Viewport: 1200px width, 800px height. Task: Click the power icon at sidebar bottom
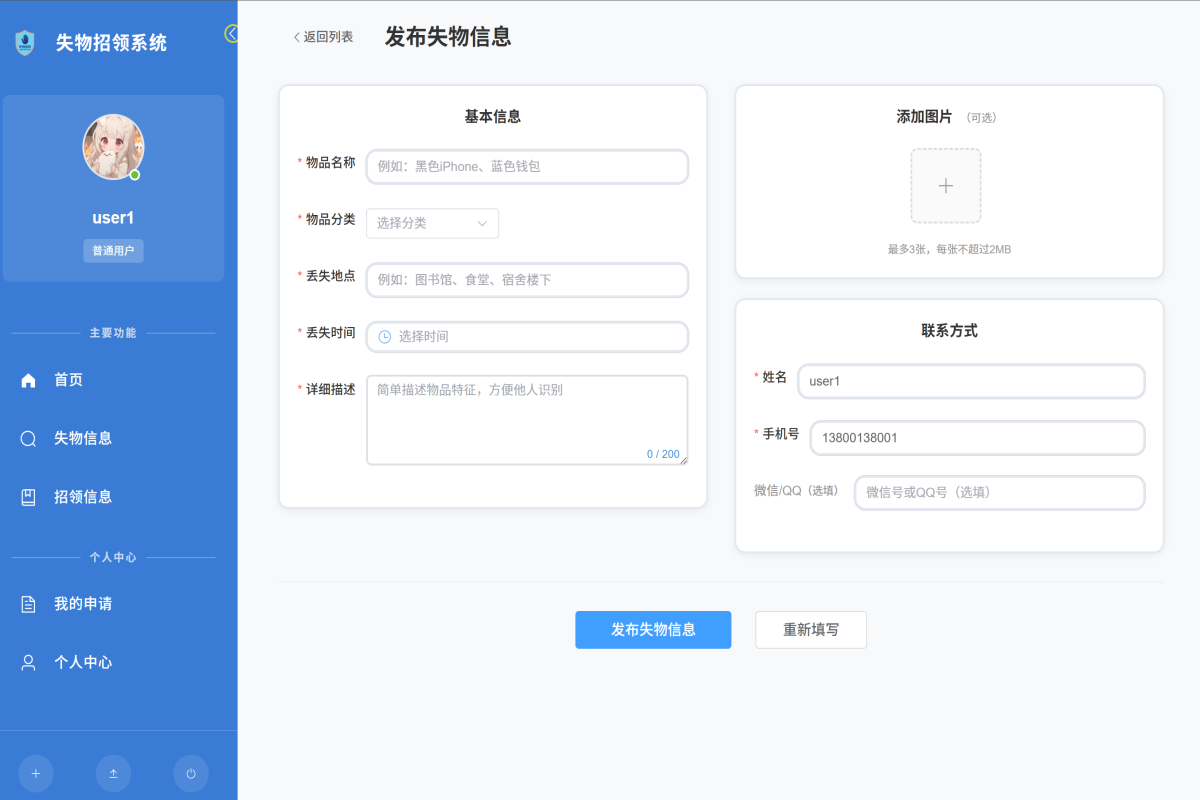[190, 773]
